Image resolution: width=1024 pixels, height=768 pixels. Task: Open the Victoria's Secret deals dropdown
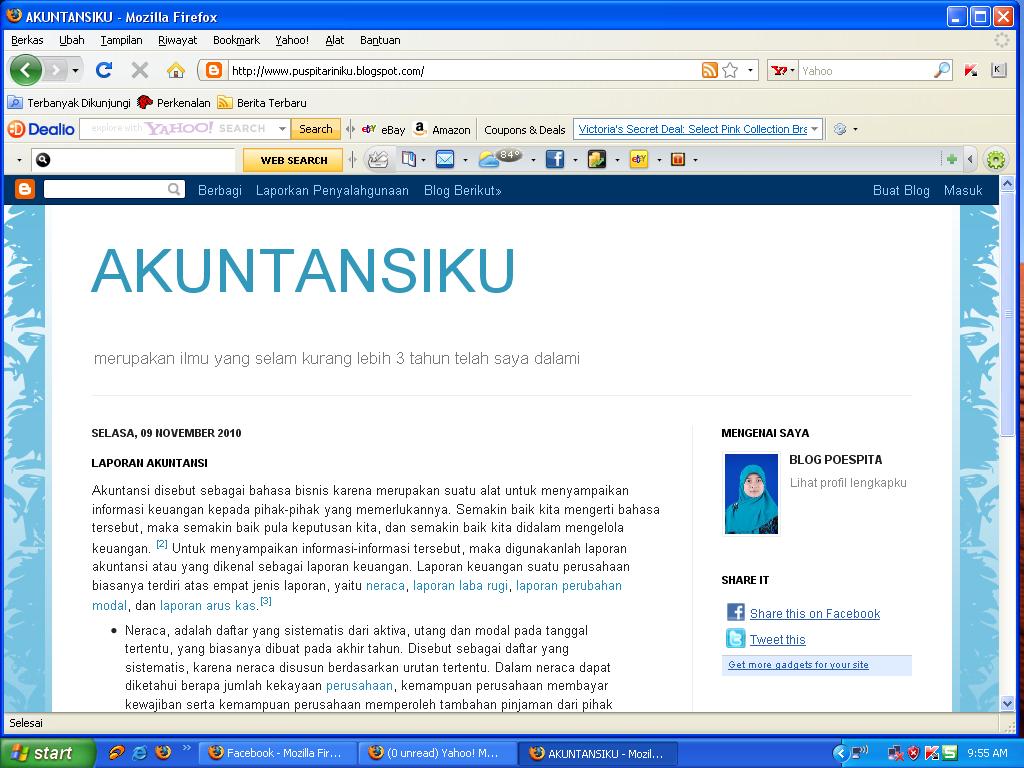click(x=812, y=129)
